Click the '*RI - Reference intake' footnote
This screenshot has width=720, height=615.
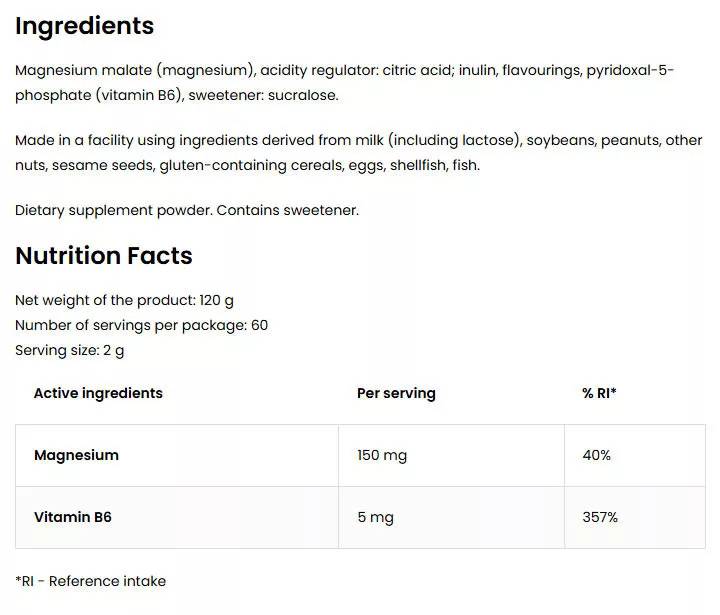coord(91,581)
